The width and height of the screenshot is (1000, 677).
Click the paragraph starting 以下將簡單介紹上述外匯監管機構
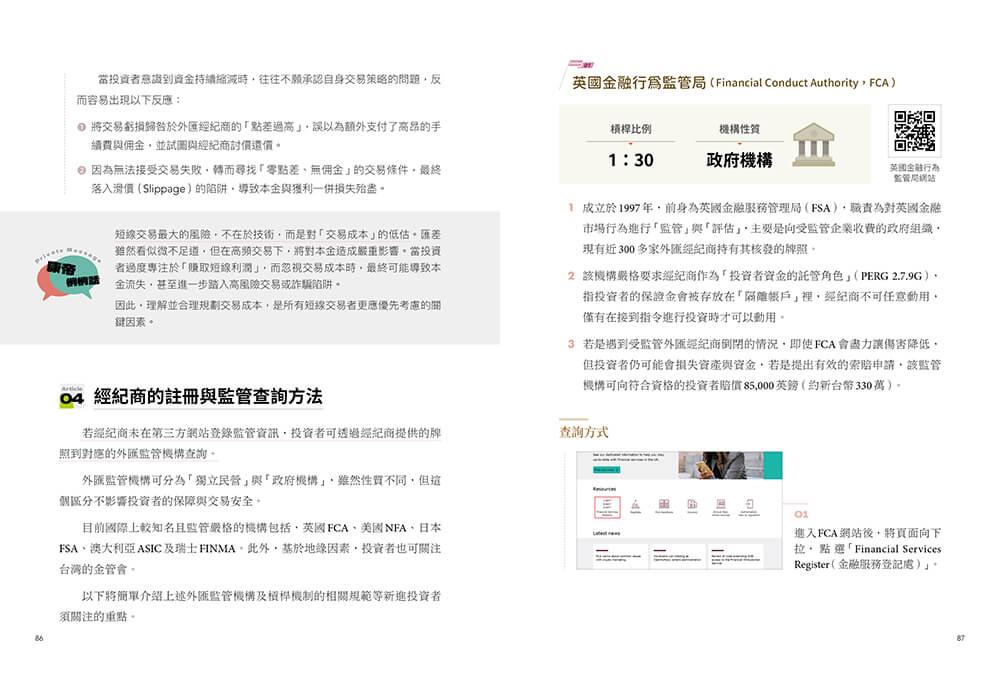coord(250,606)
